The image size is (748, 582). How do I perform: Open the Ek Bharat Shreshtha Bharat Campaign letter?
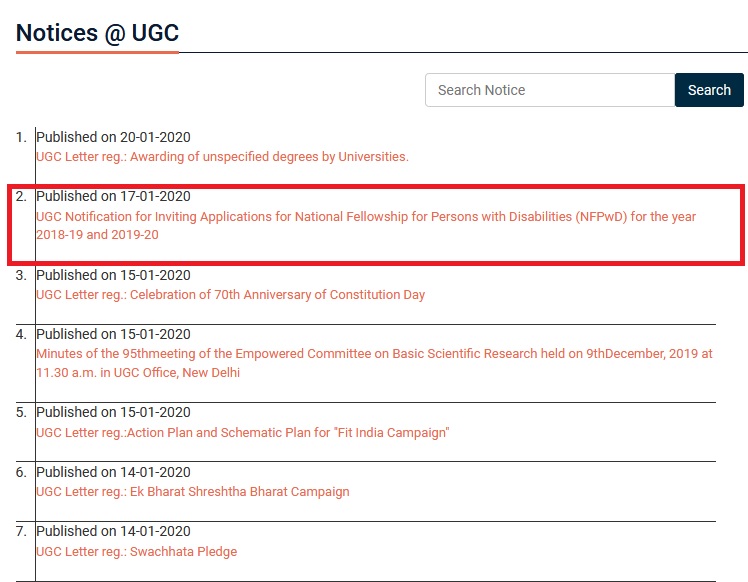coord(193,492)
